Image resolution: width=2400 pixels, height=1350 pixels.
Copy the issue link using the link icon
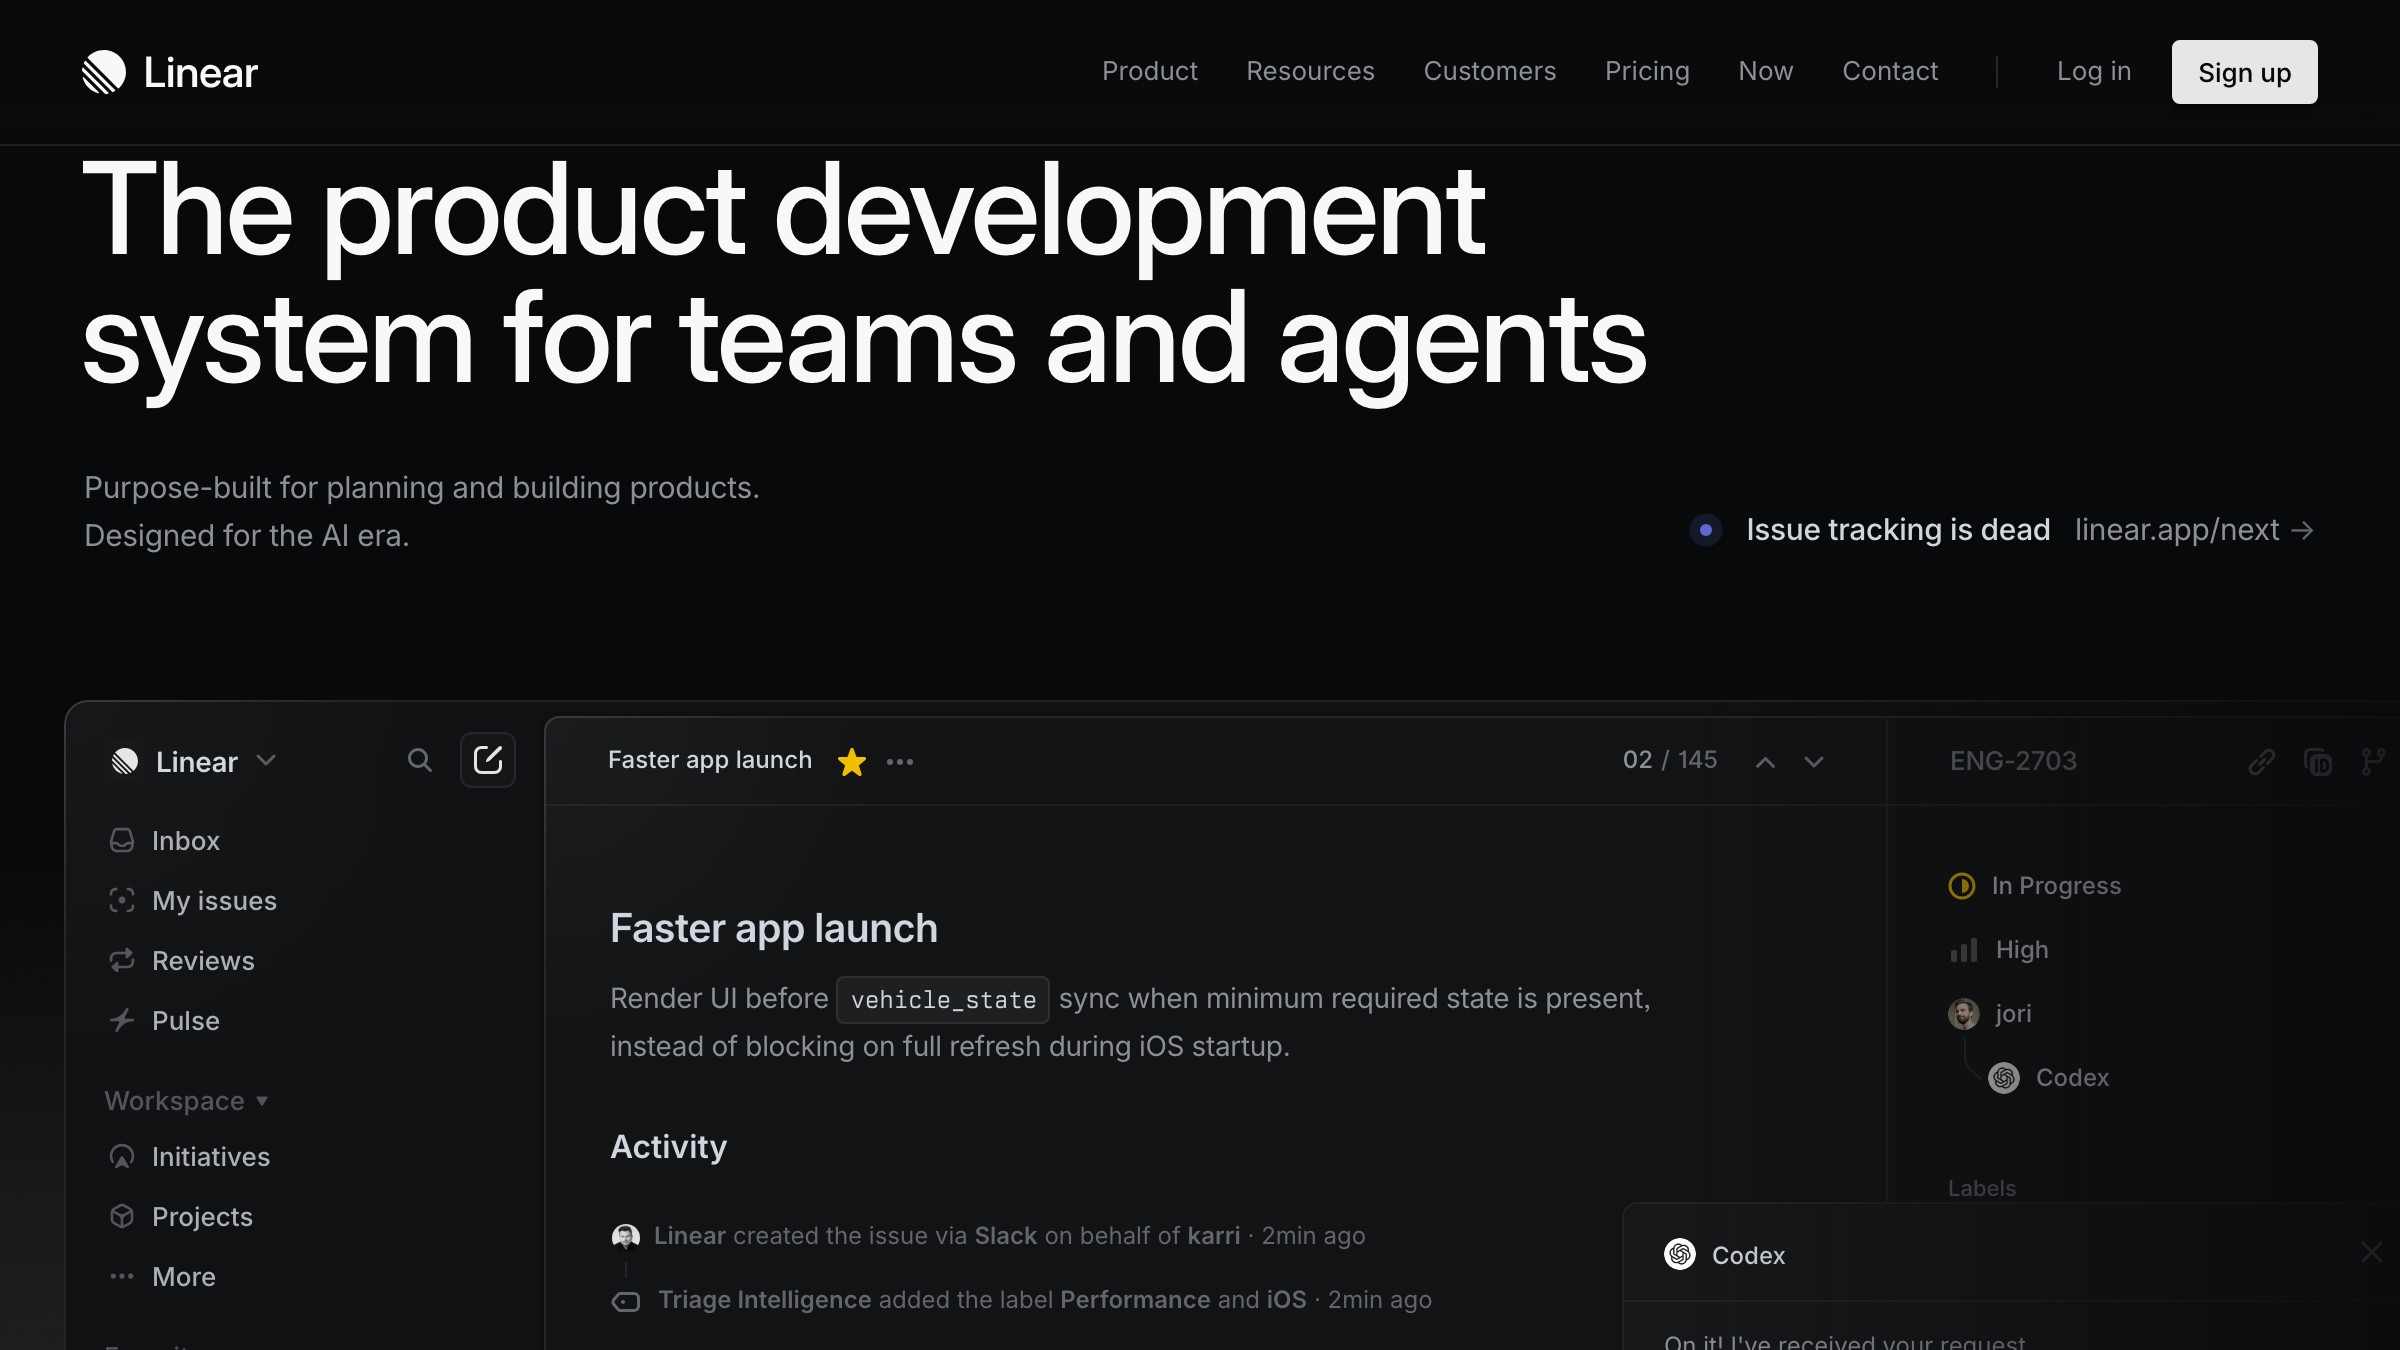(x=2262, y=761)
